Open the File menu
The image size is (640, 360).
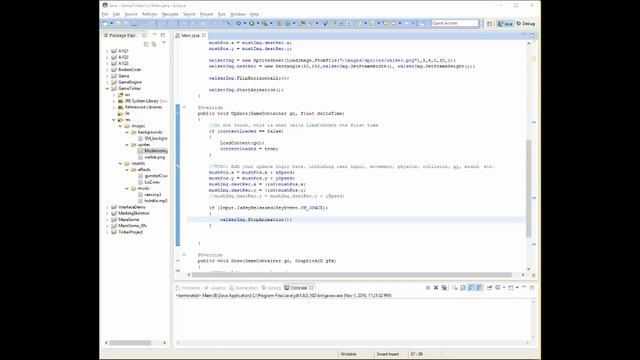point(105,14)
